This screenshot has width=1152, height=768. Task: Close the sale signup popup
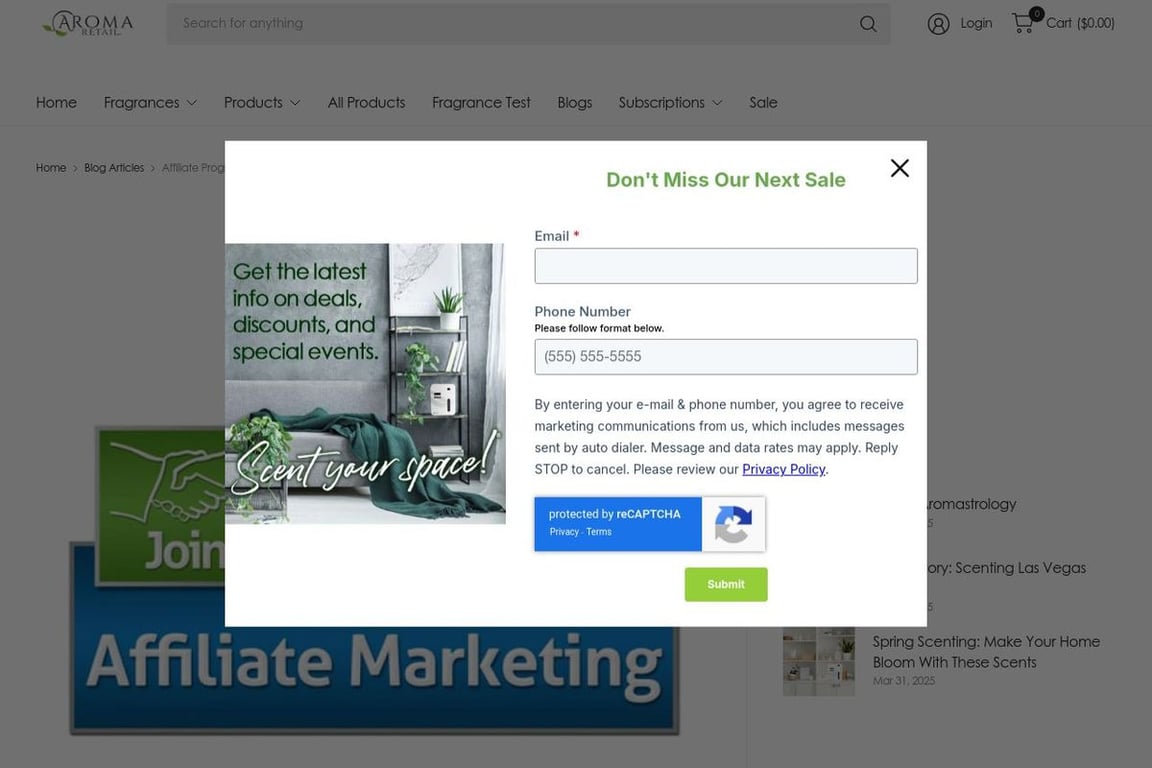tap(899, 168)
